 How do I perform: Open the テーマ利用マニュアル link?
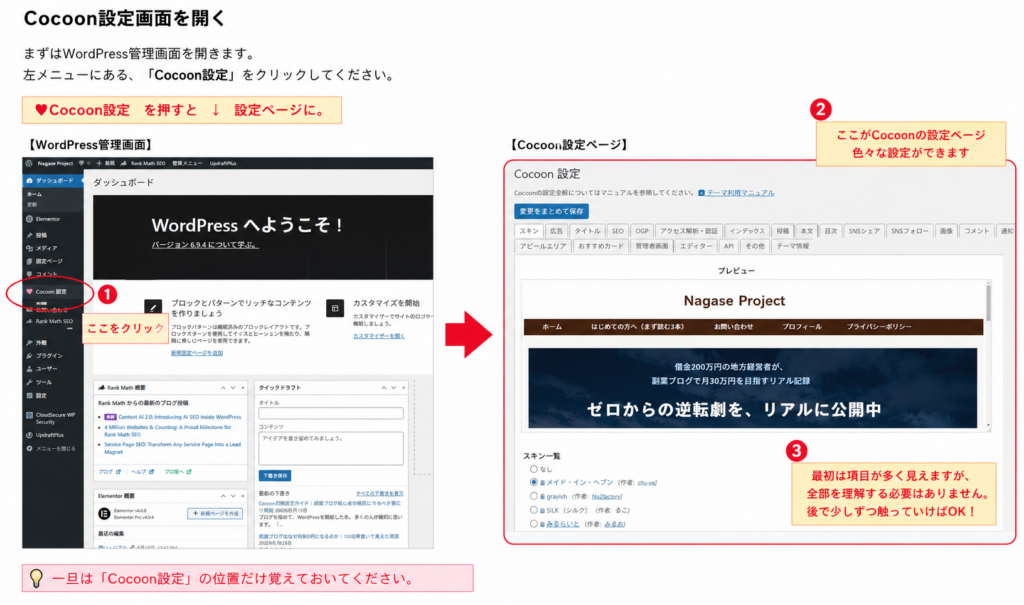(x=736, y=193)
